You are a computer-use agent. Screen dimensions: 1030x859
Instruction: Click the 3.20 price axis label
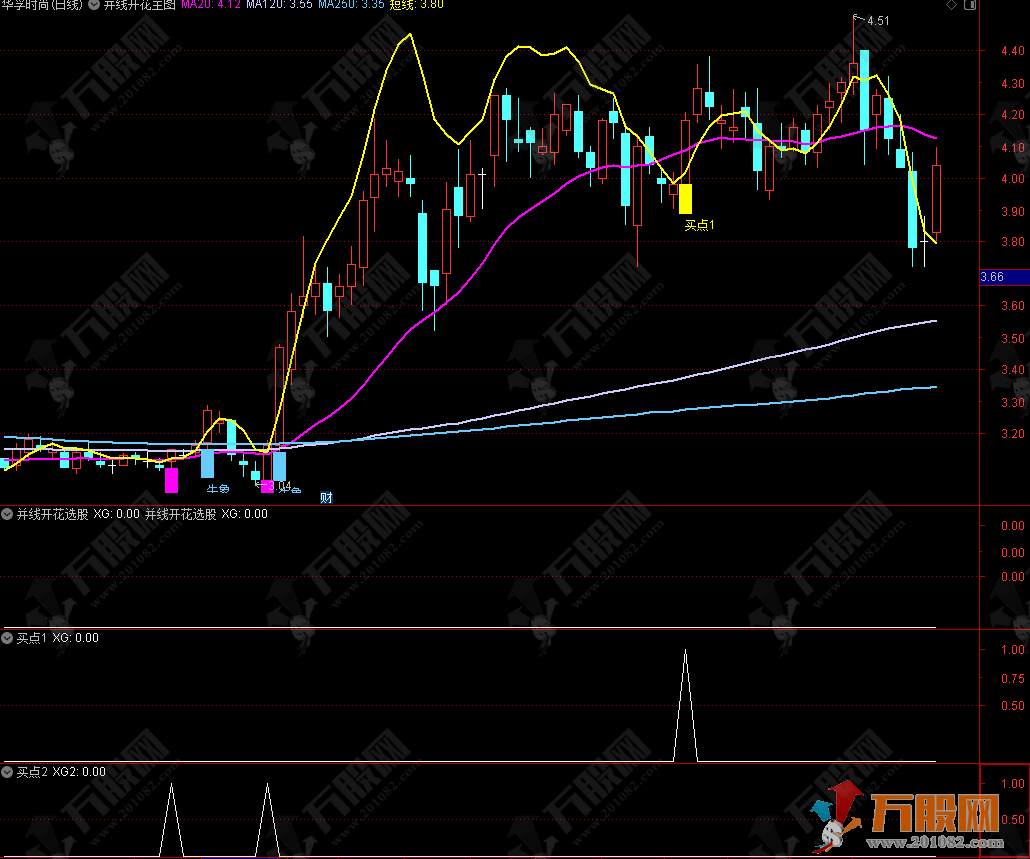(1012, 433)
